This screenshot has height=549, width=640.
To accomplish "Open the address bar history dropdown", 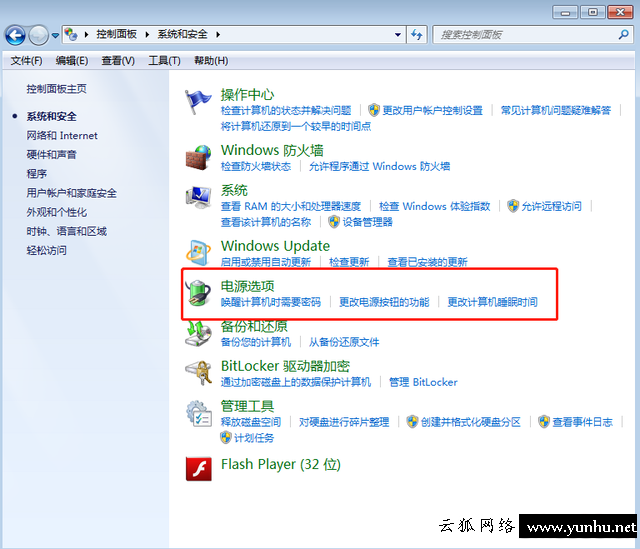I will tap(398, 35).
